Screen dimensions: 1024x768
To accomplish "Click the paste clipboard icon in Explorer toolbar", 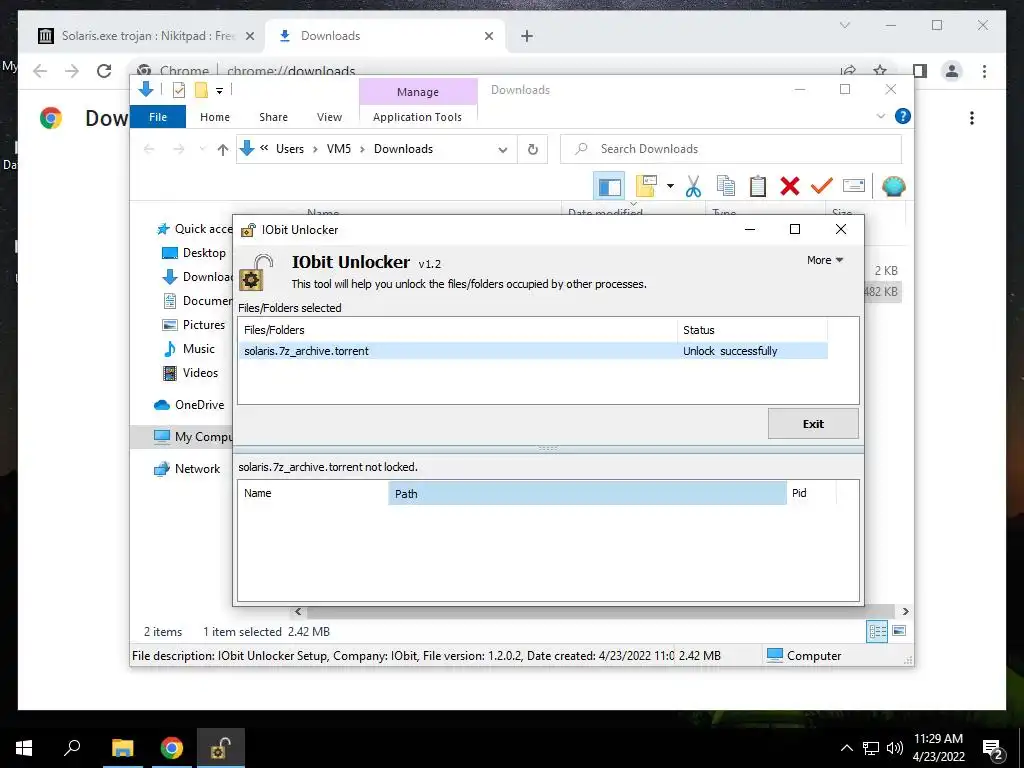I will (x=758, y=186).
